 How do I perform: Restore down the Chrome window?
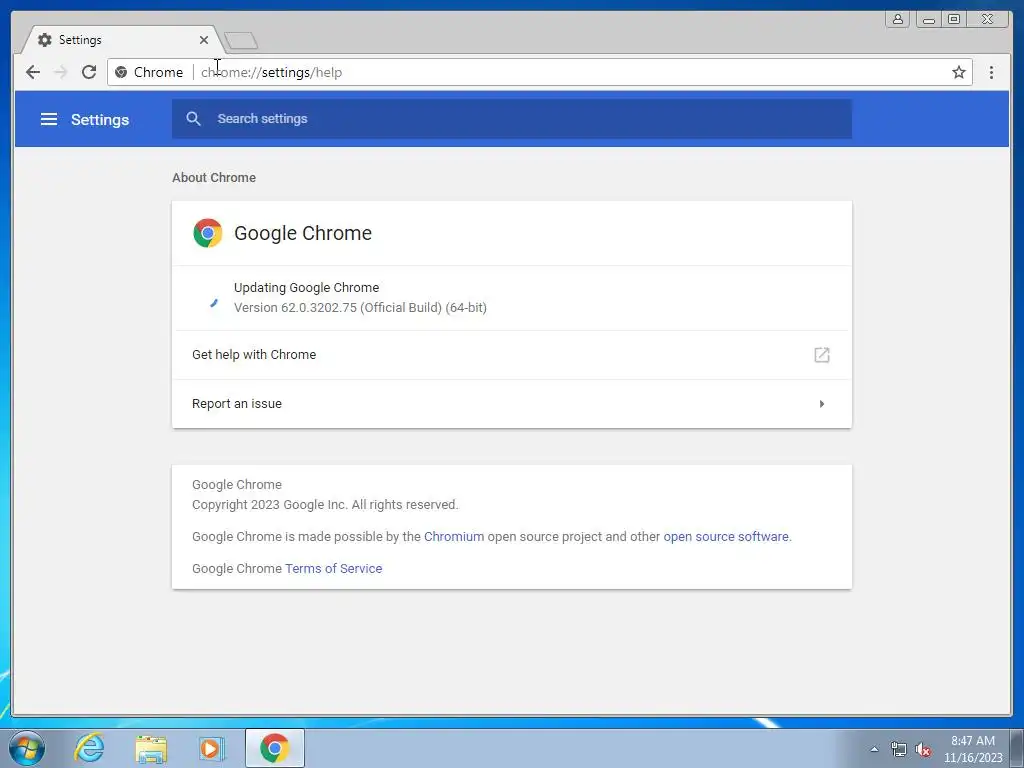coord(954,19)
